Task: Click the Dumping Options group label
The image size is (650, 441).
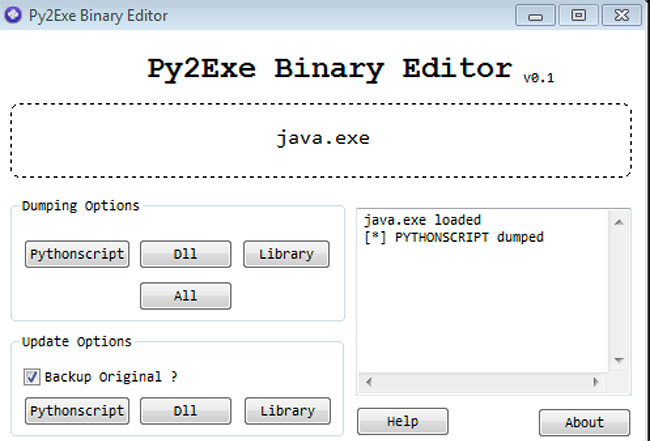Action: pyautogui.click(x=80, y=206)
